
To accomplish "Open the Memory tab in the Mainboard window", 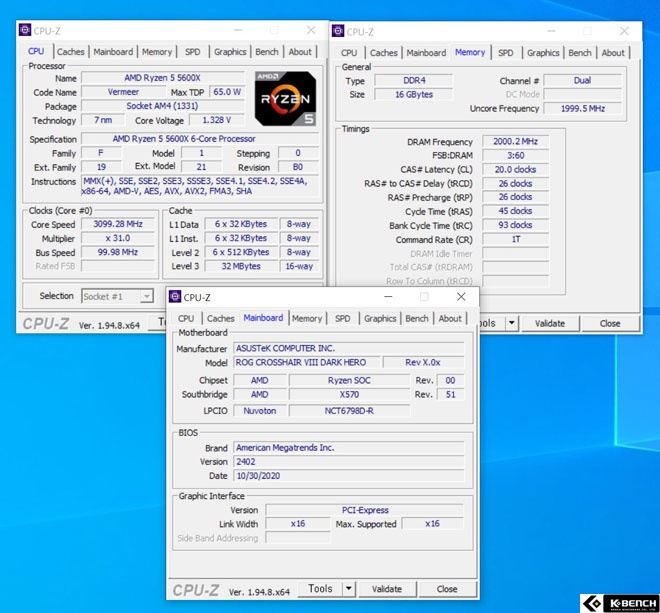I will tap(307, 318).
